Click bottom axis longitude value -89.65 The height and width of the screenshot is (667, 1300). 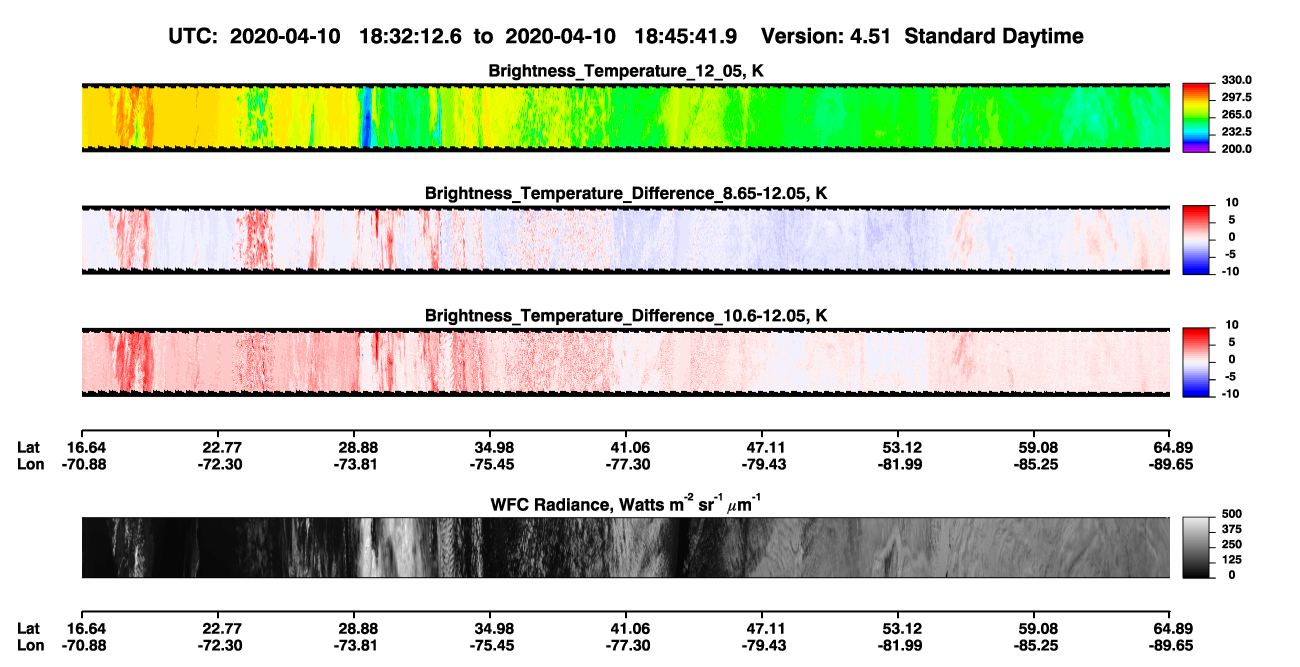tap(1169, 645)
